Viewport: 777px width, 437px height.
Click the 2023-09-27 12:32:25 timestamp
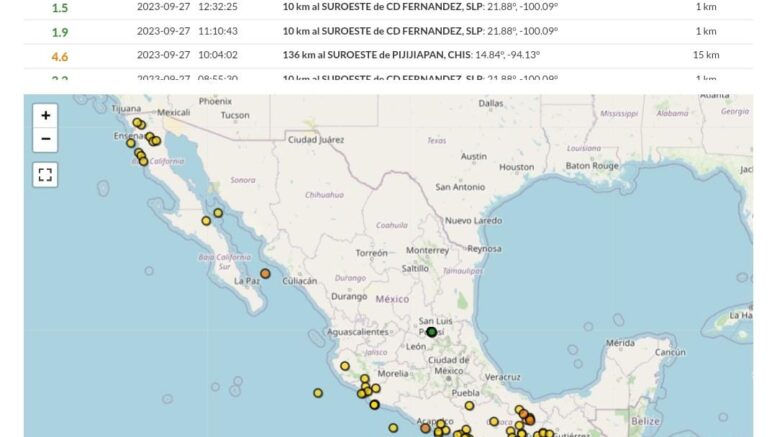pyautogui.click(x=187, y=7)
